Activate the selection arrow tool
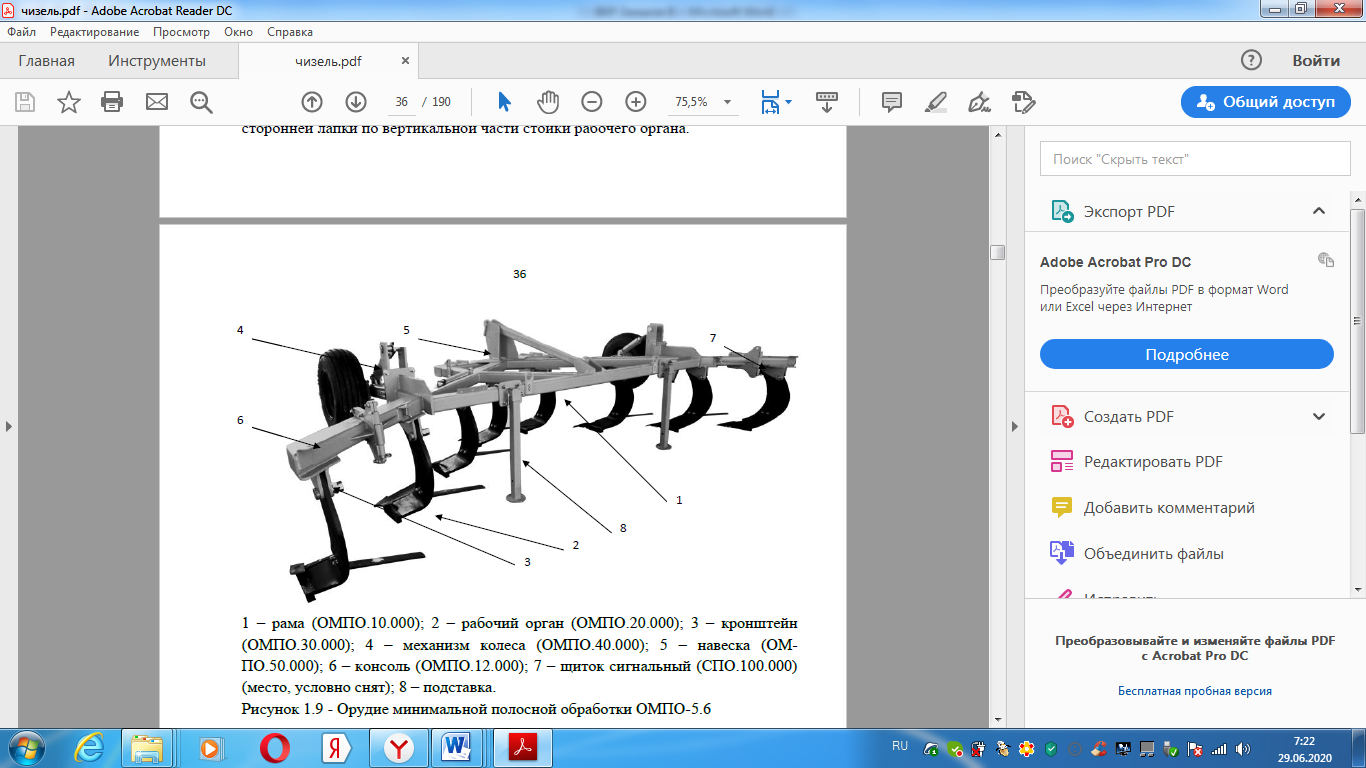Image resolution: width=1366 pixels, height=768 pixels. click(x=504, y=102)
